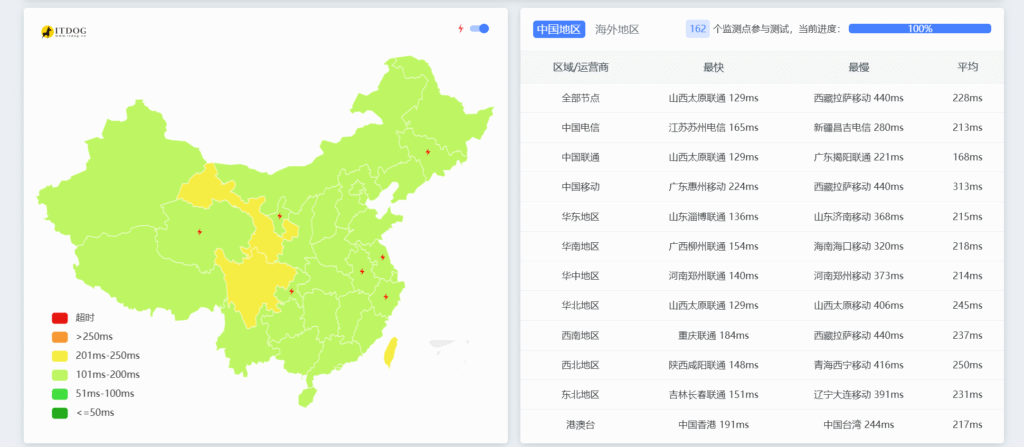Click the 最快 column header
1024x447 pixels.
[713, 67]
